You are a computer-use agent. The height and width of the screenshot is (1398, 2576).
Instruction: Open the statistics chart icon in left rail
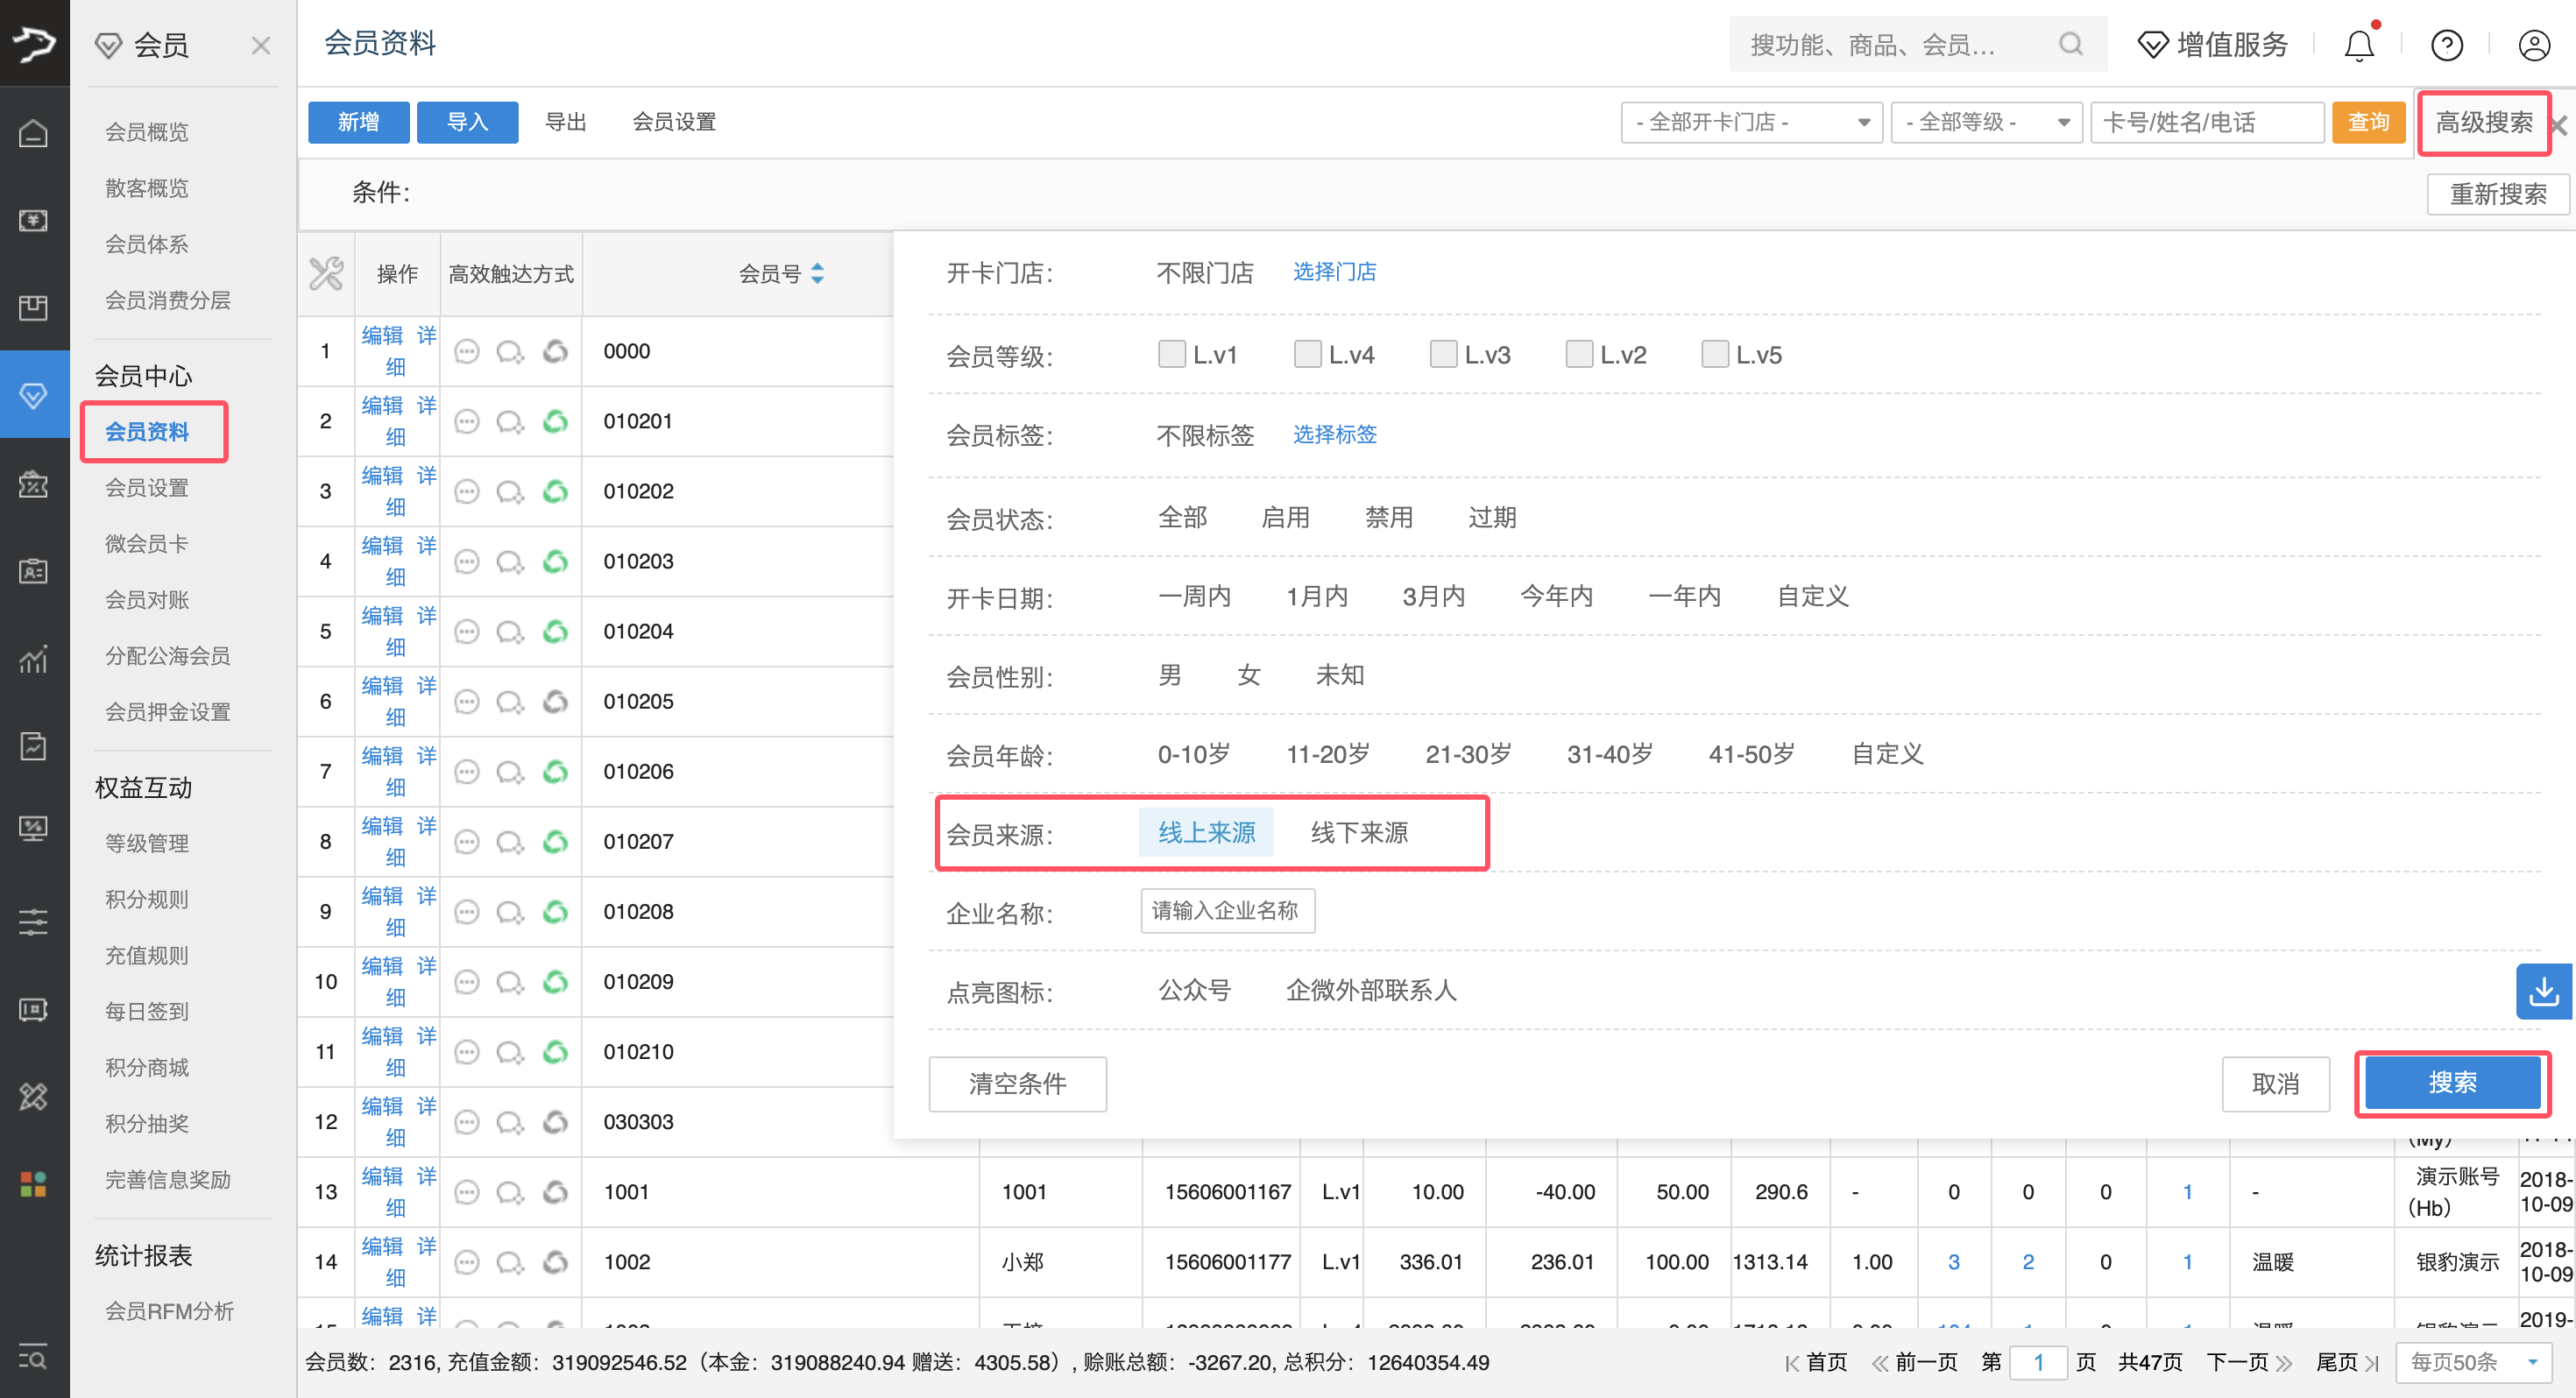33,659
